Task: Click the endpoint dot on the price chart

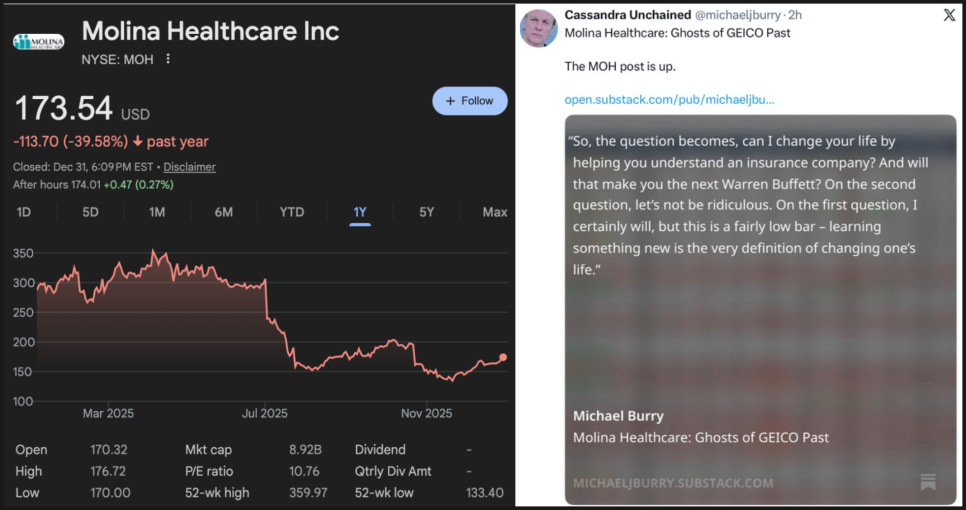Action: pos(503,357)
